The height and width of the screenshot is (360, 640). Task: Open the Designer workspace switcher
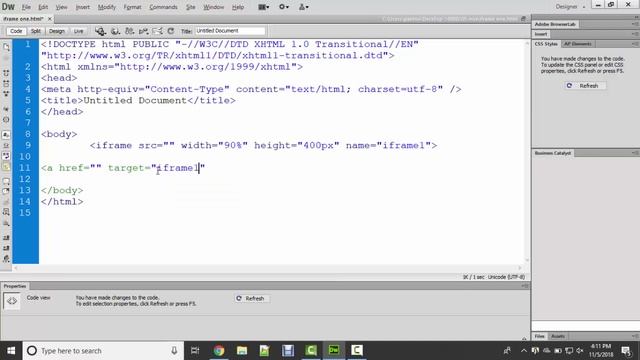[570, 7]
